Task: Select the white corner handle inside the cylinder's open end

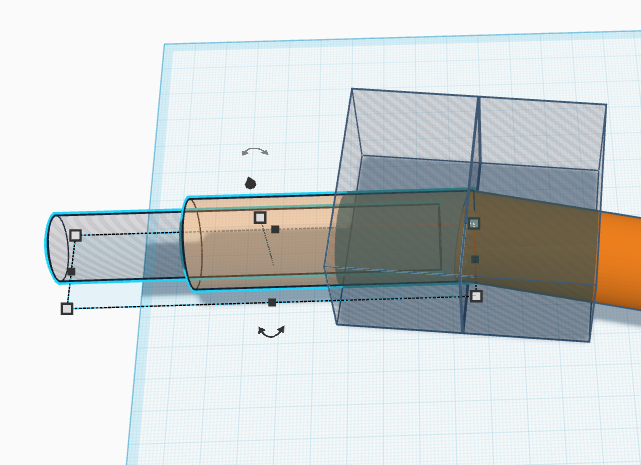Action: coord(75,235)
